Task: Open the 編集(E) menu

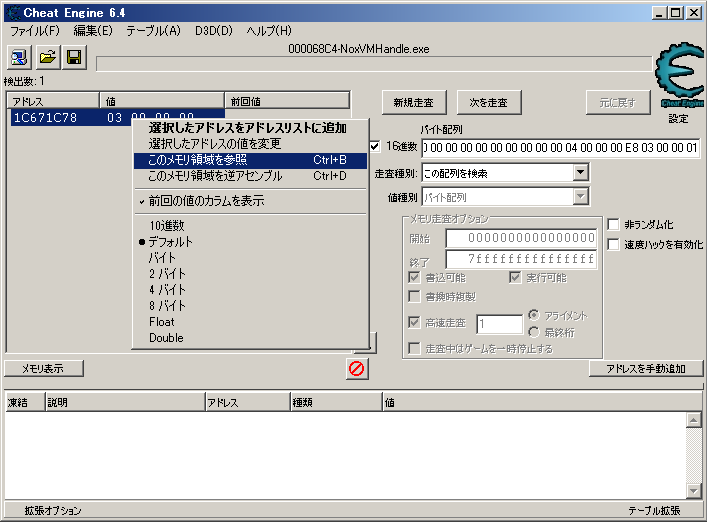Action: click(x=93, y=31)
